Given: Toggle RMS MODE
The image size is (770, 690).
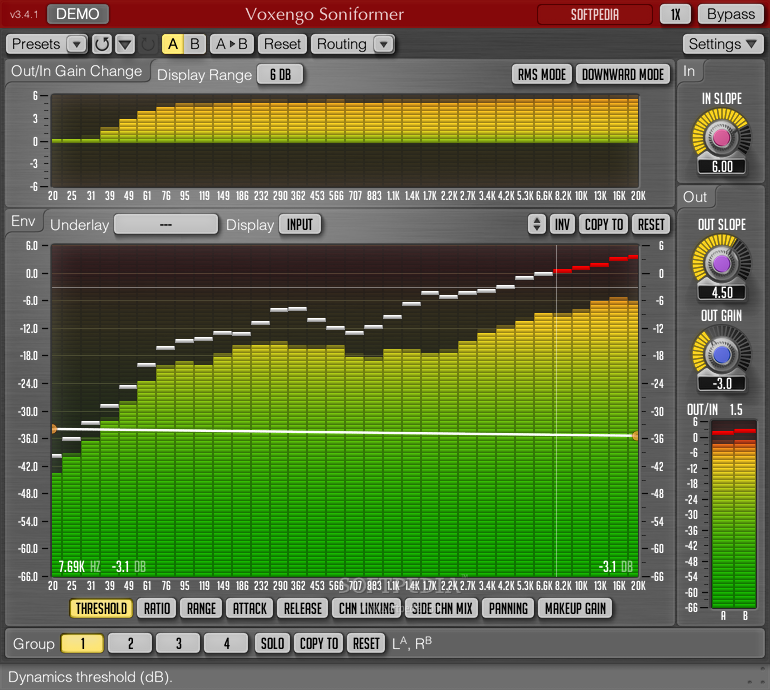Looking at the screenshot, I should [x=542, y=75].
